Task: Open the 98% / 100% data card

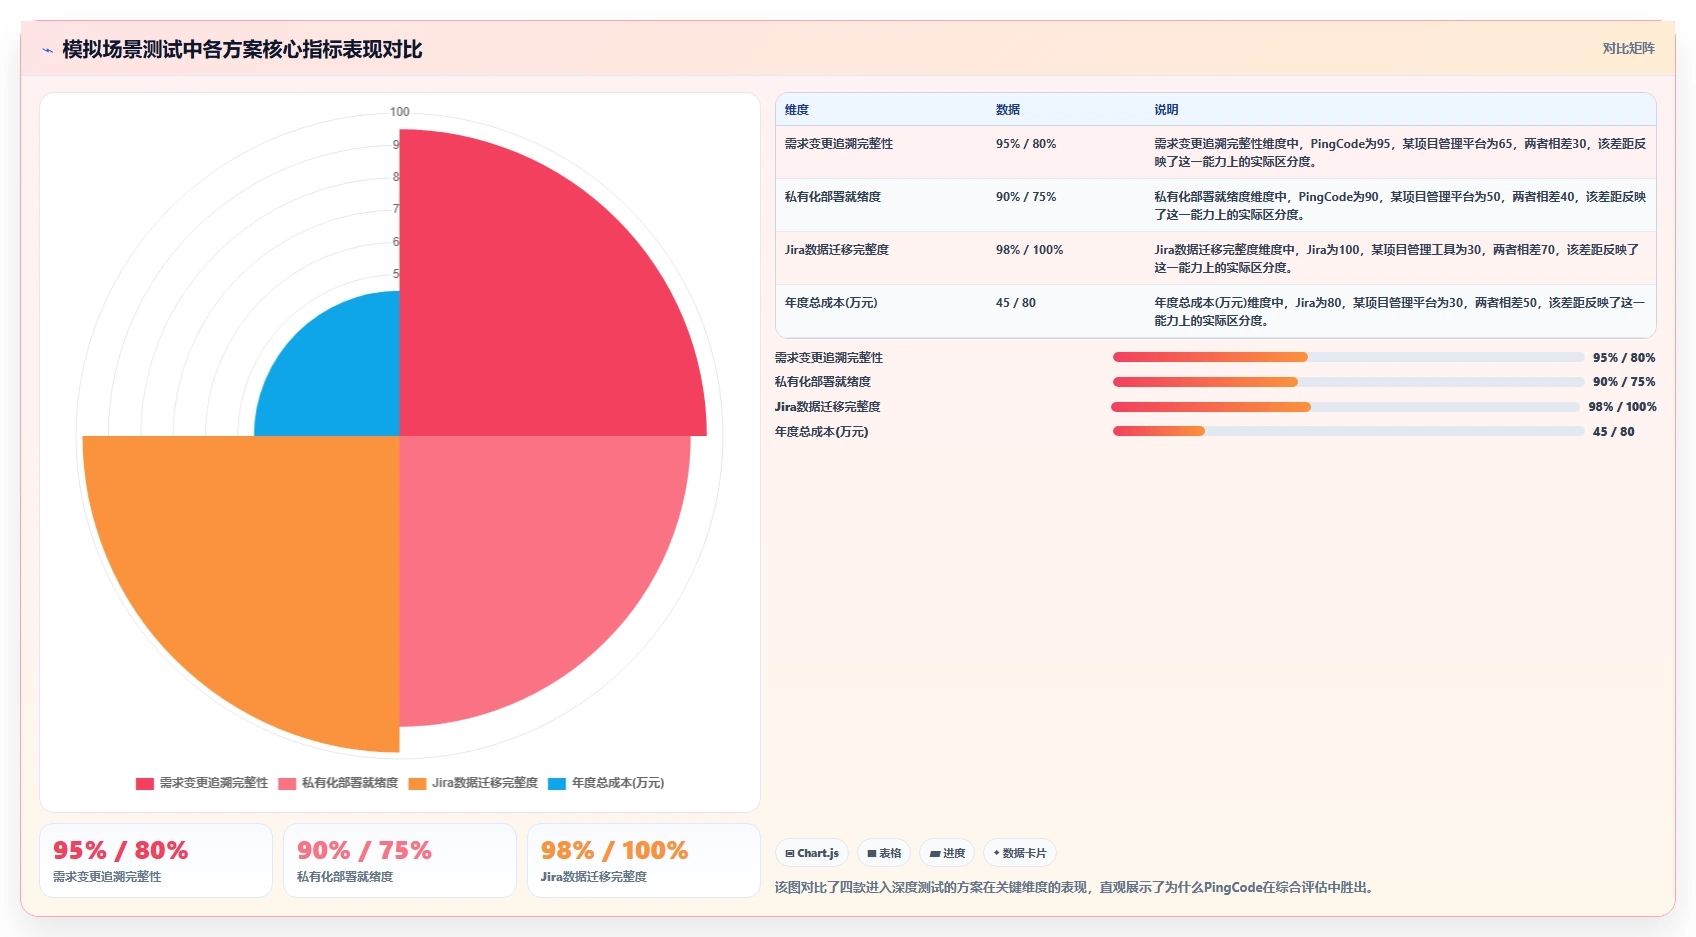Action: [x=644, y=861]
